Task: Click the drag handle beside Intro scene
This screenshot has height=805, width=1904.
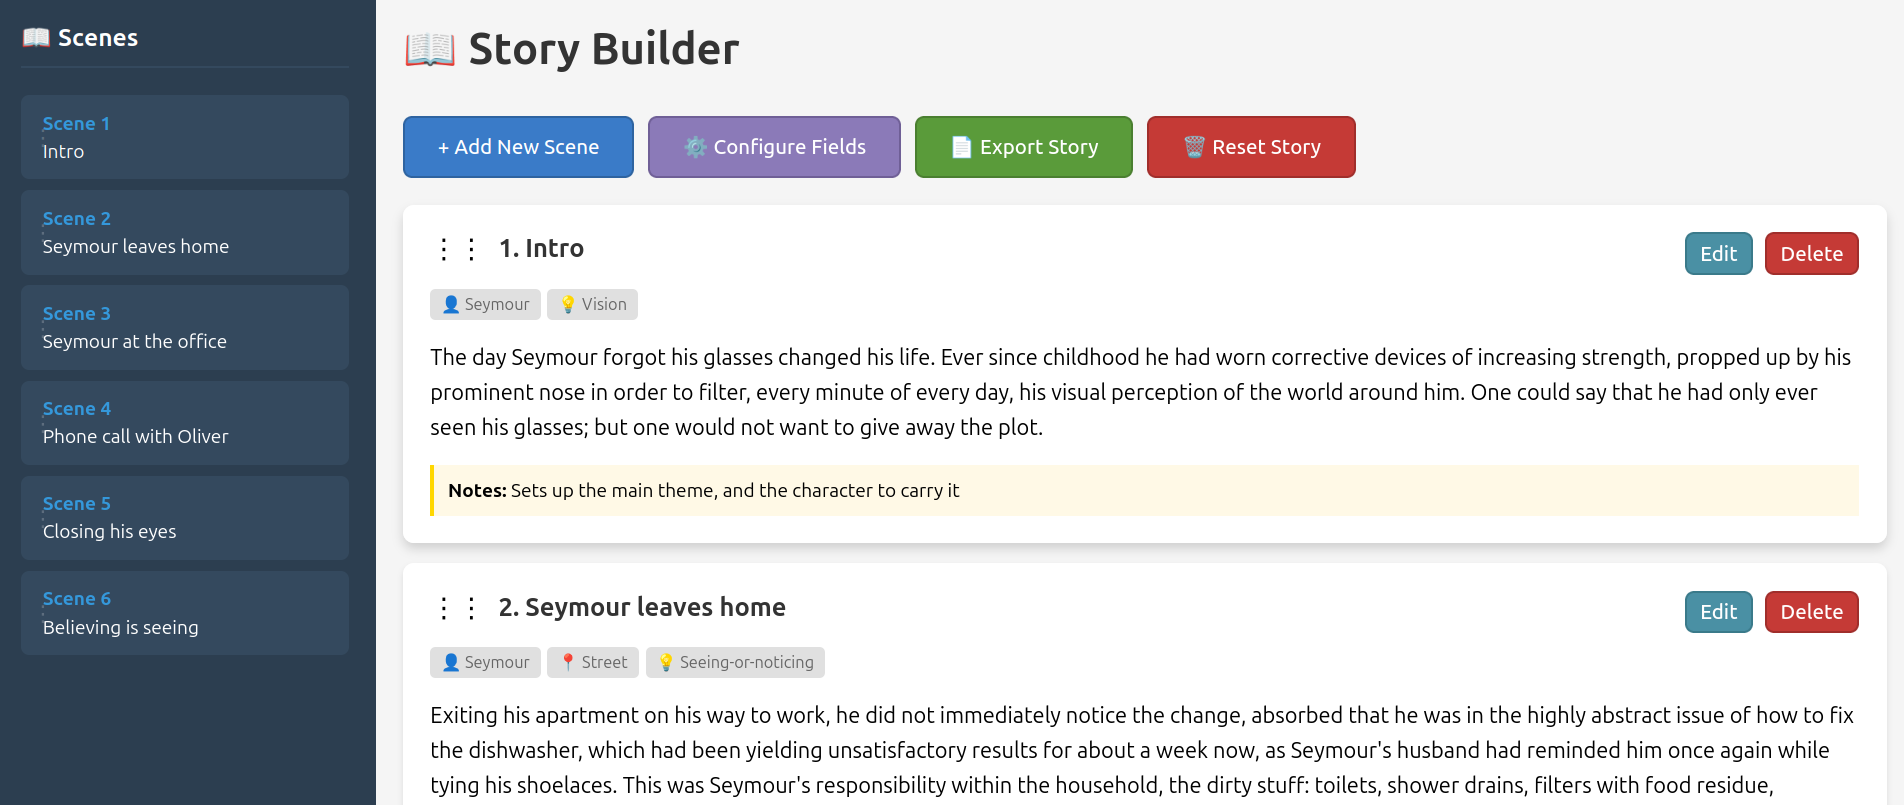Action: point(457,249)
